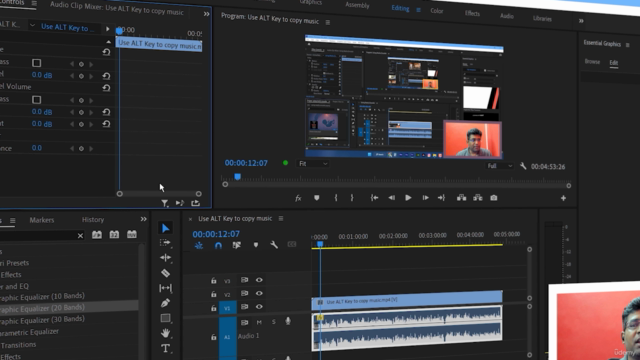This screenshot has height=360, width=640.
Task: Hide track V2 with eye icon
Action: point(259,293)
